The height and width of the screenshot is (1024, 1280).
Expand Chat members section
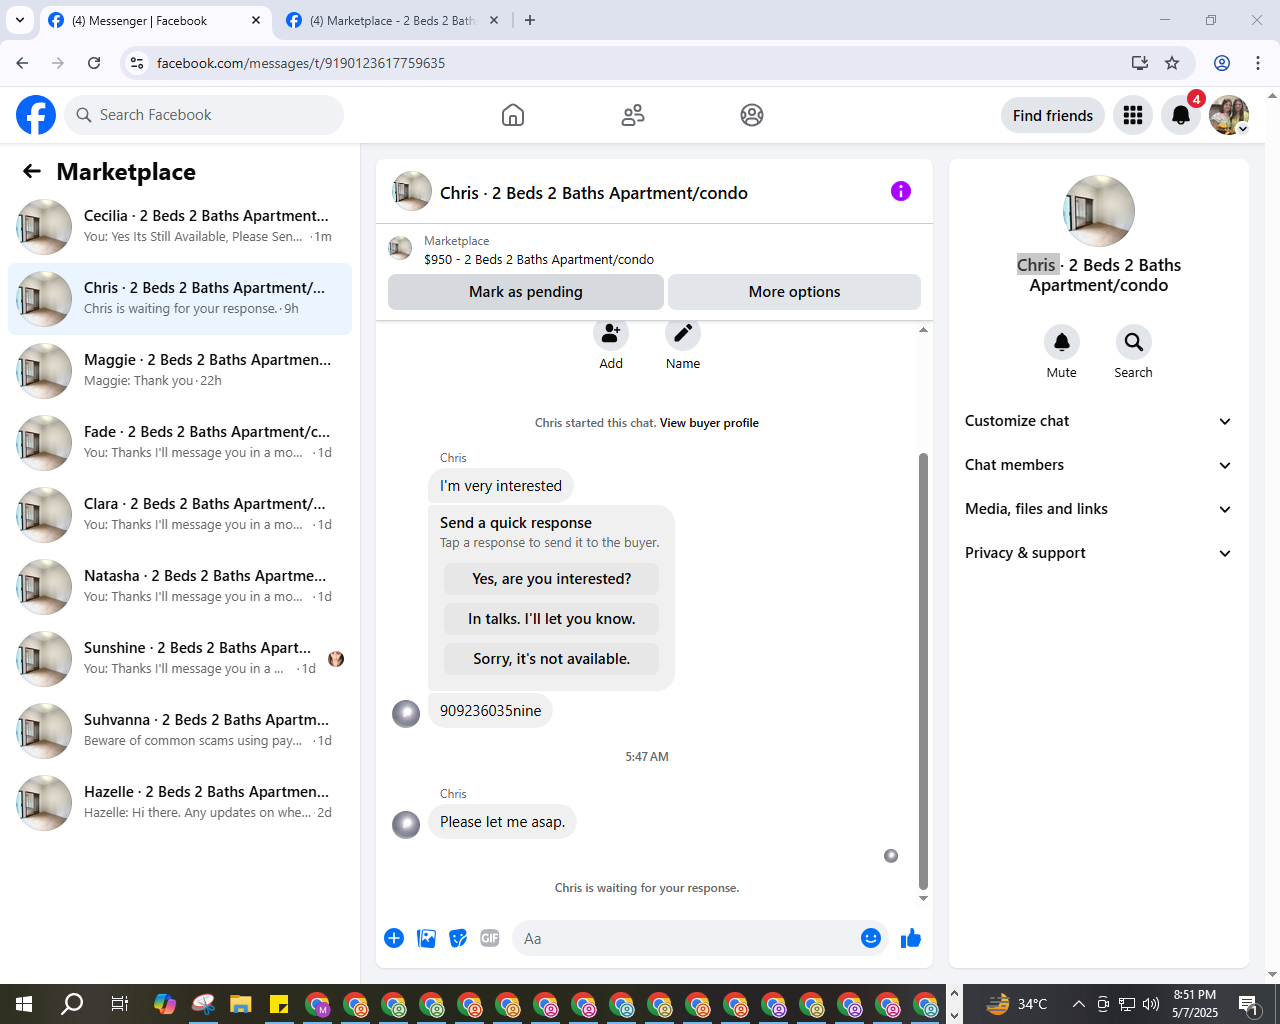pos(1099,465)
